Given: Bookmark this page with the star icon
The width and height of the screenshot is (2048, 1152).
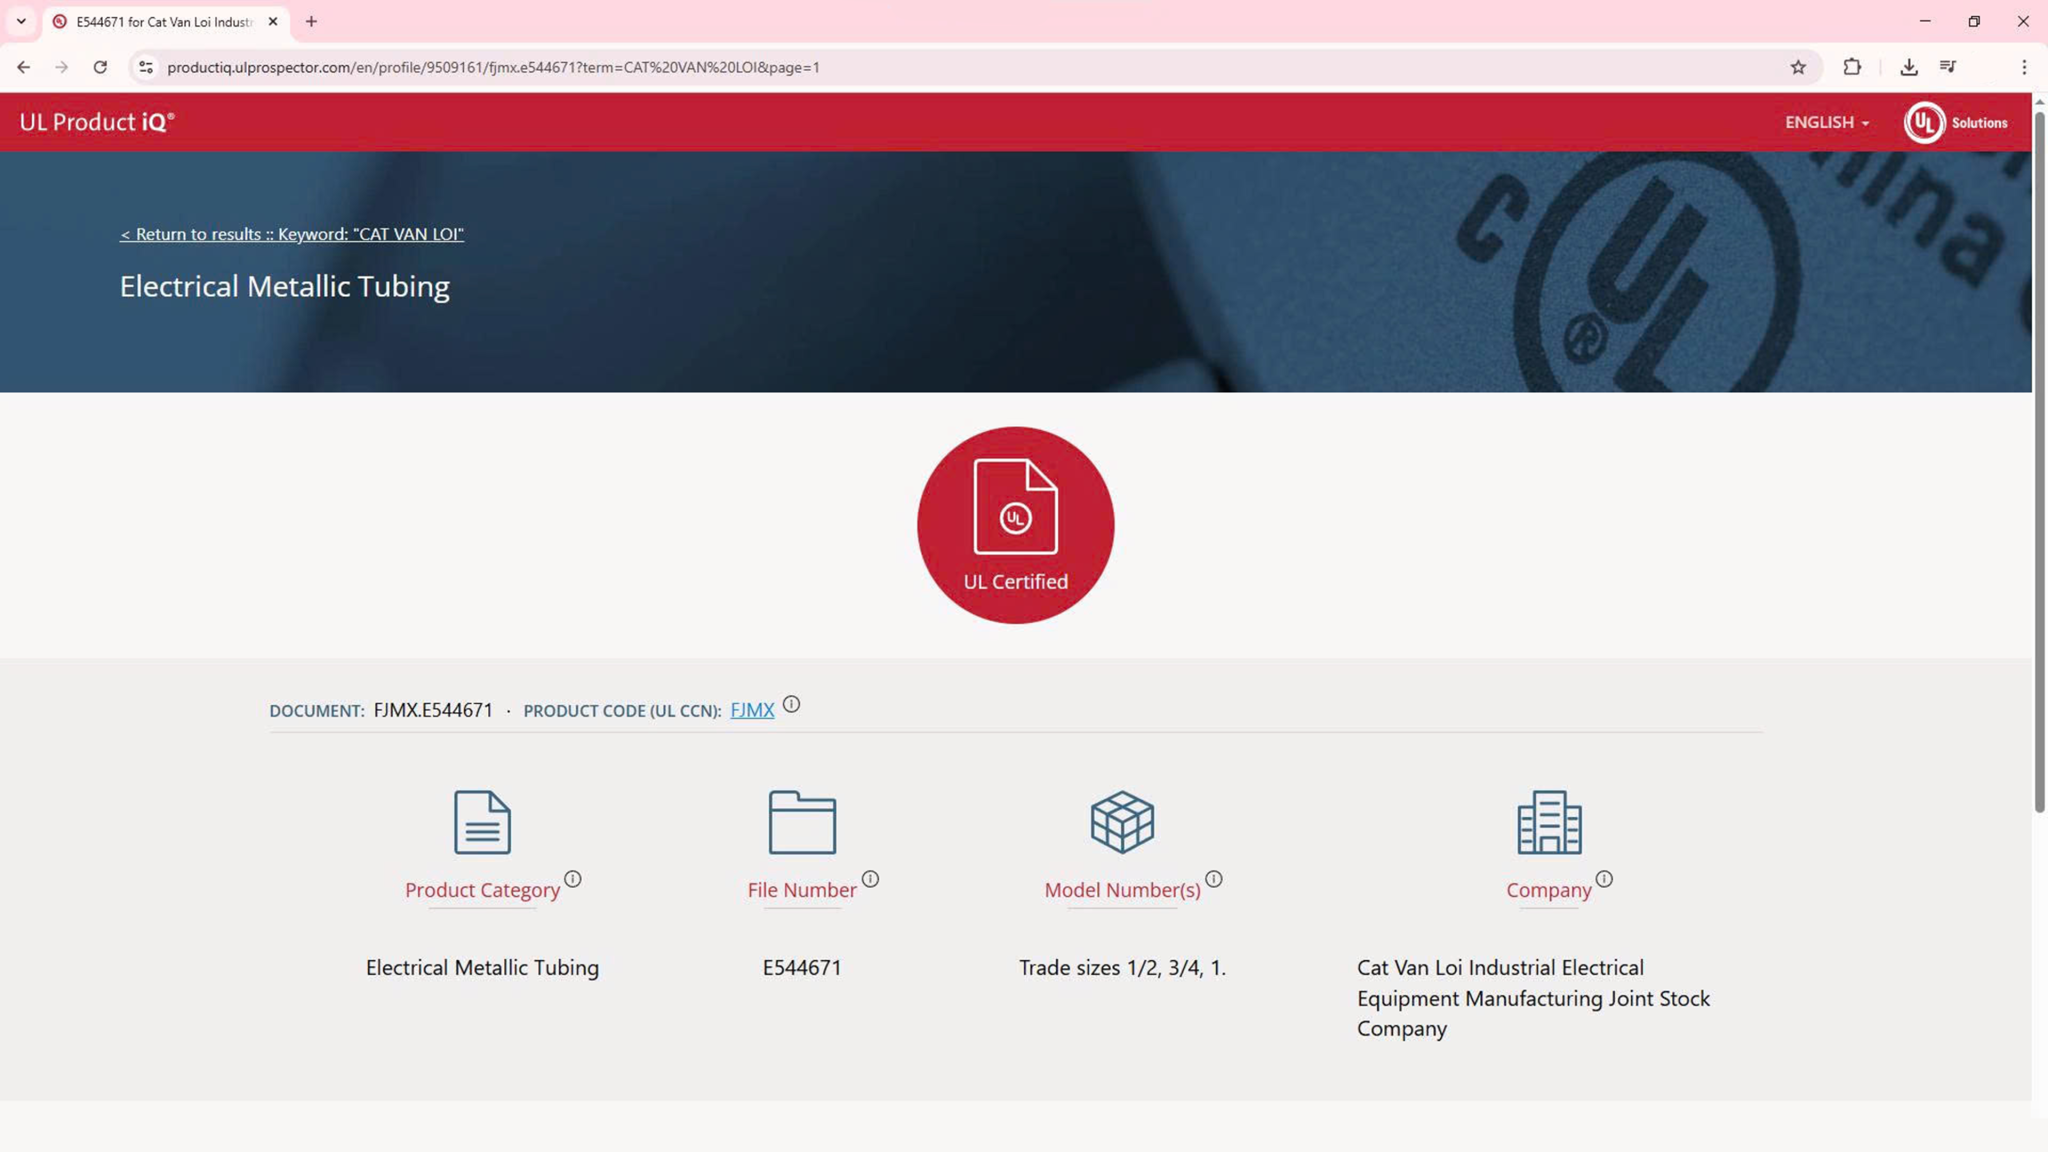Looking at the screenshot, I should 1798,67.
